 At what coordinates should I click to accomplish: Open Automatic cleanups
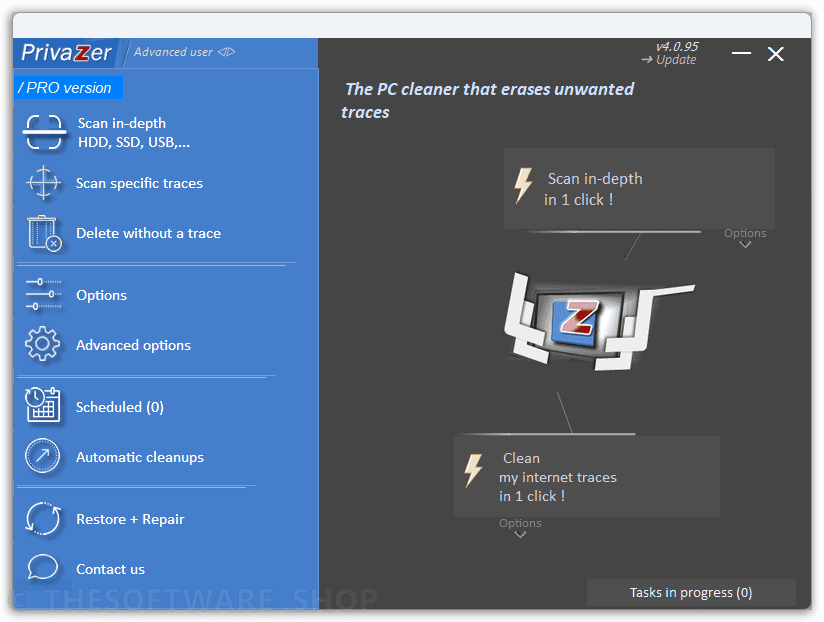point(140,457)
